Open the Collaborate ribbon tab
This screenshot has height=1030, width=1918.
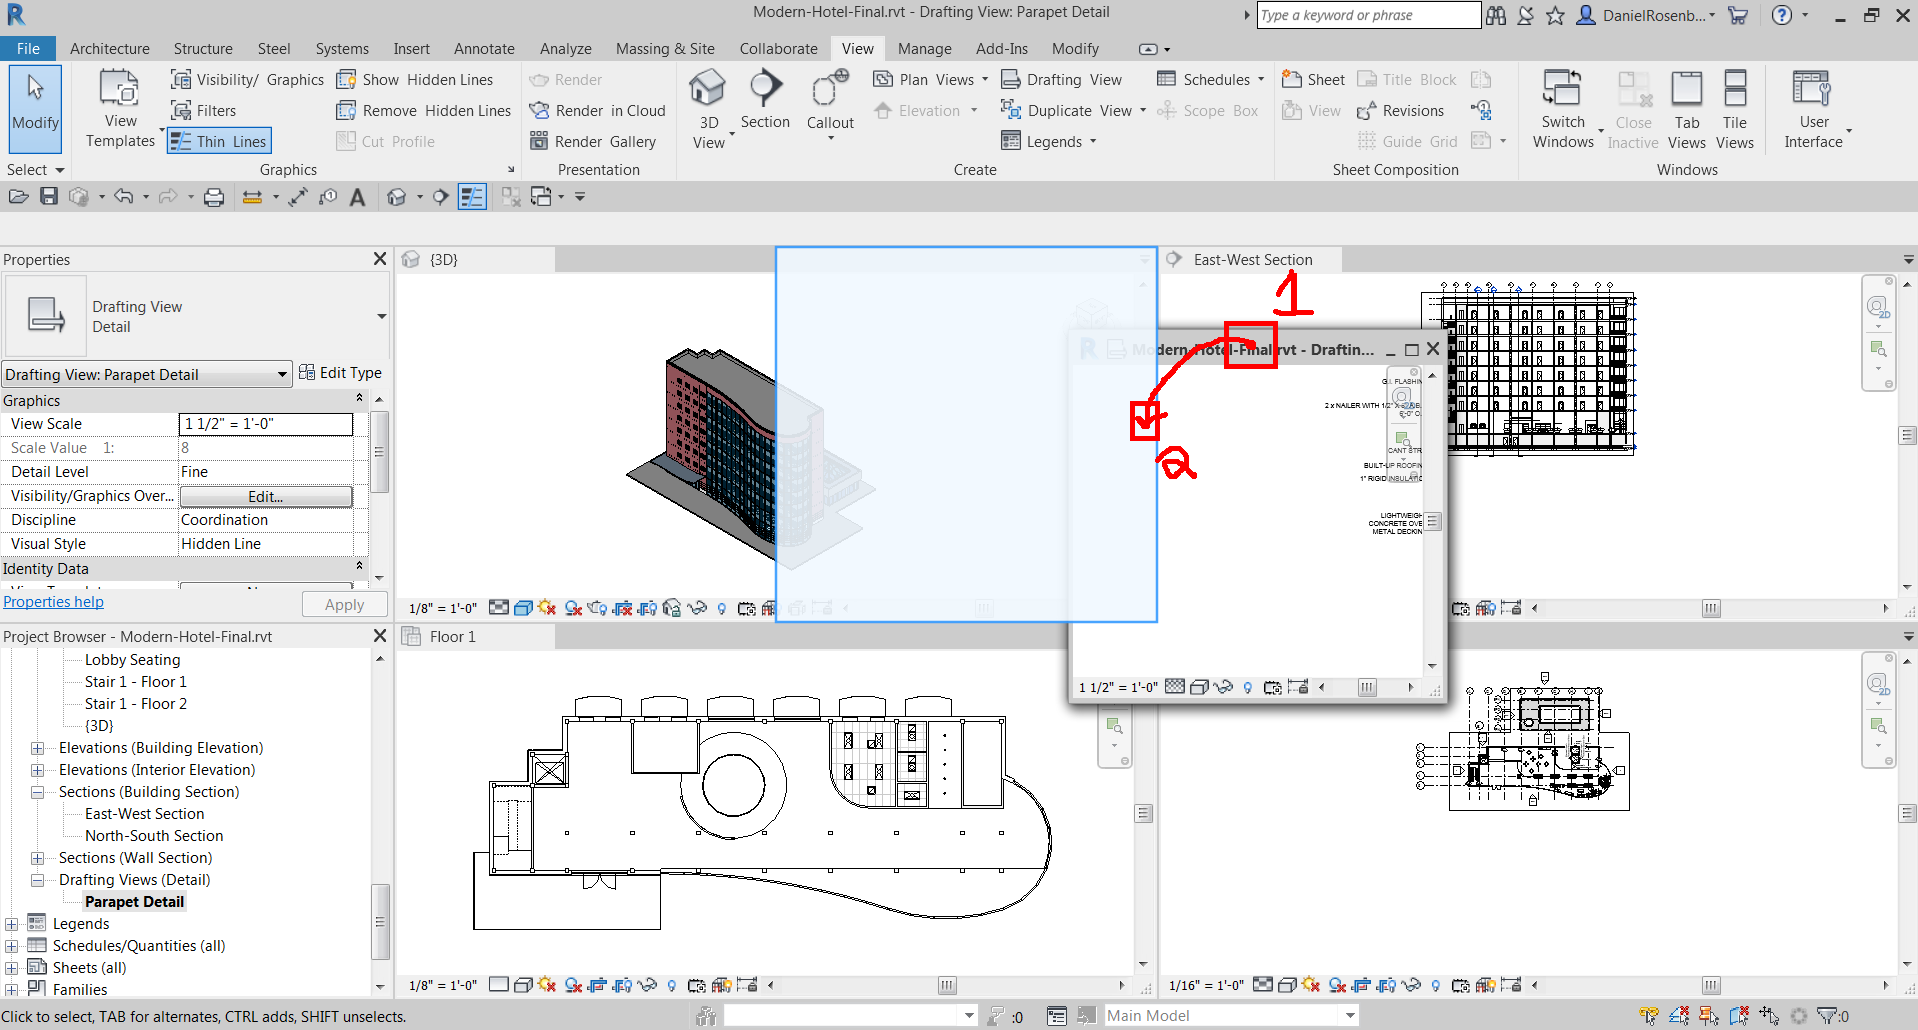click(778, 48)
